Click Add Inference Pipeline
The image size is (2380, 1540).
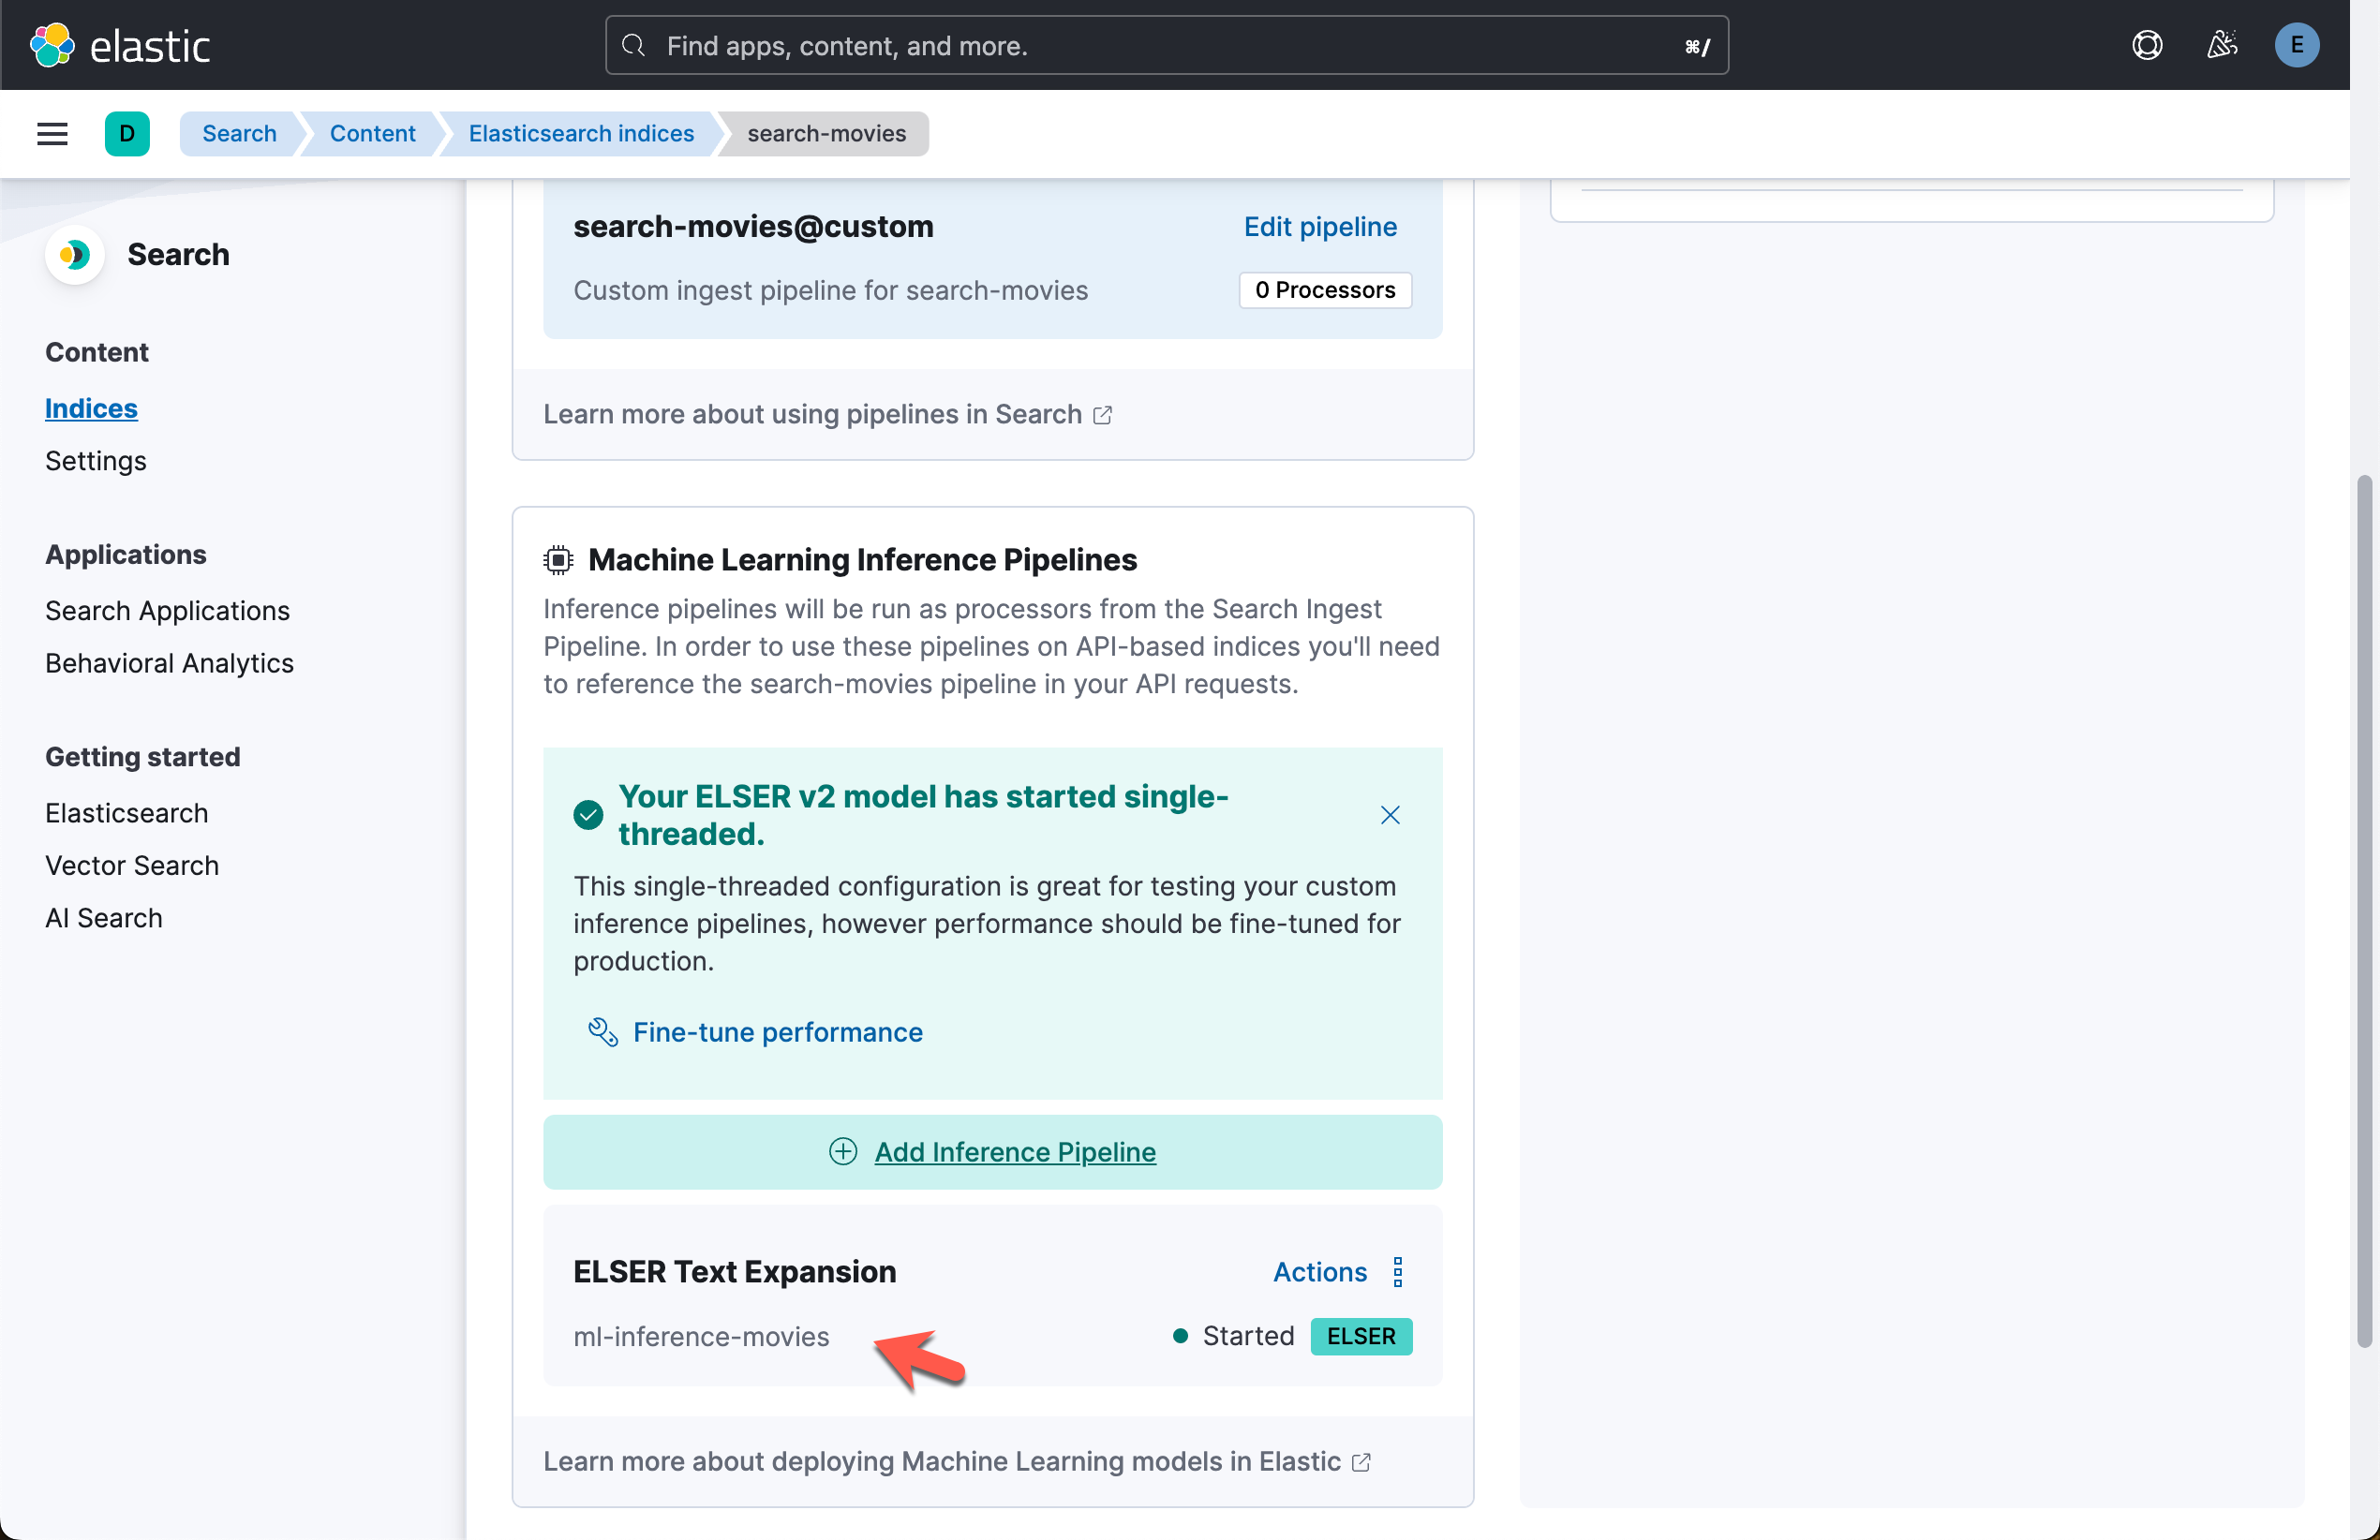[x=1015, y=1151]
